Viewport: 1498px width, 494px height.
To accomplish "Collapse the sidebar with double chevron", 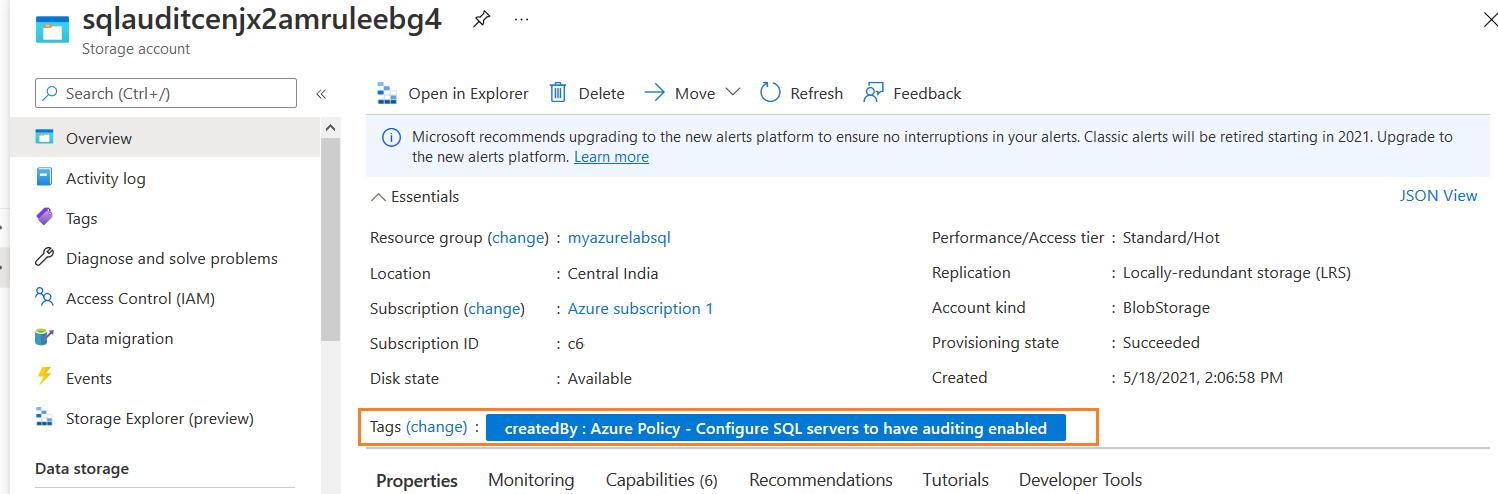I will tap(321, 94).
